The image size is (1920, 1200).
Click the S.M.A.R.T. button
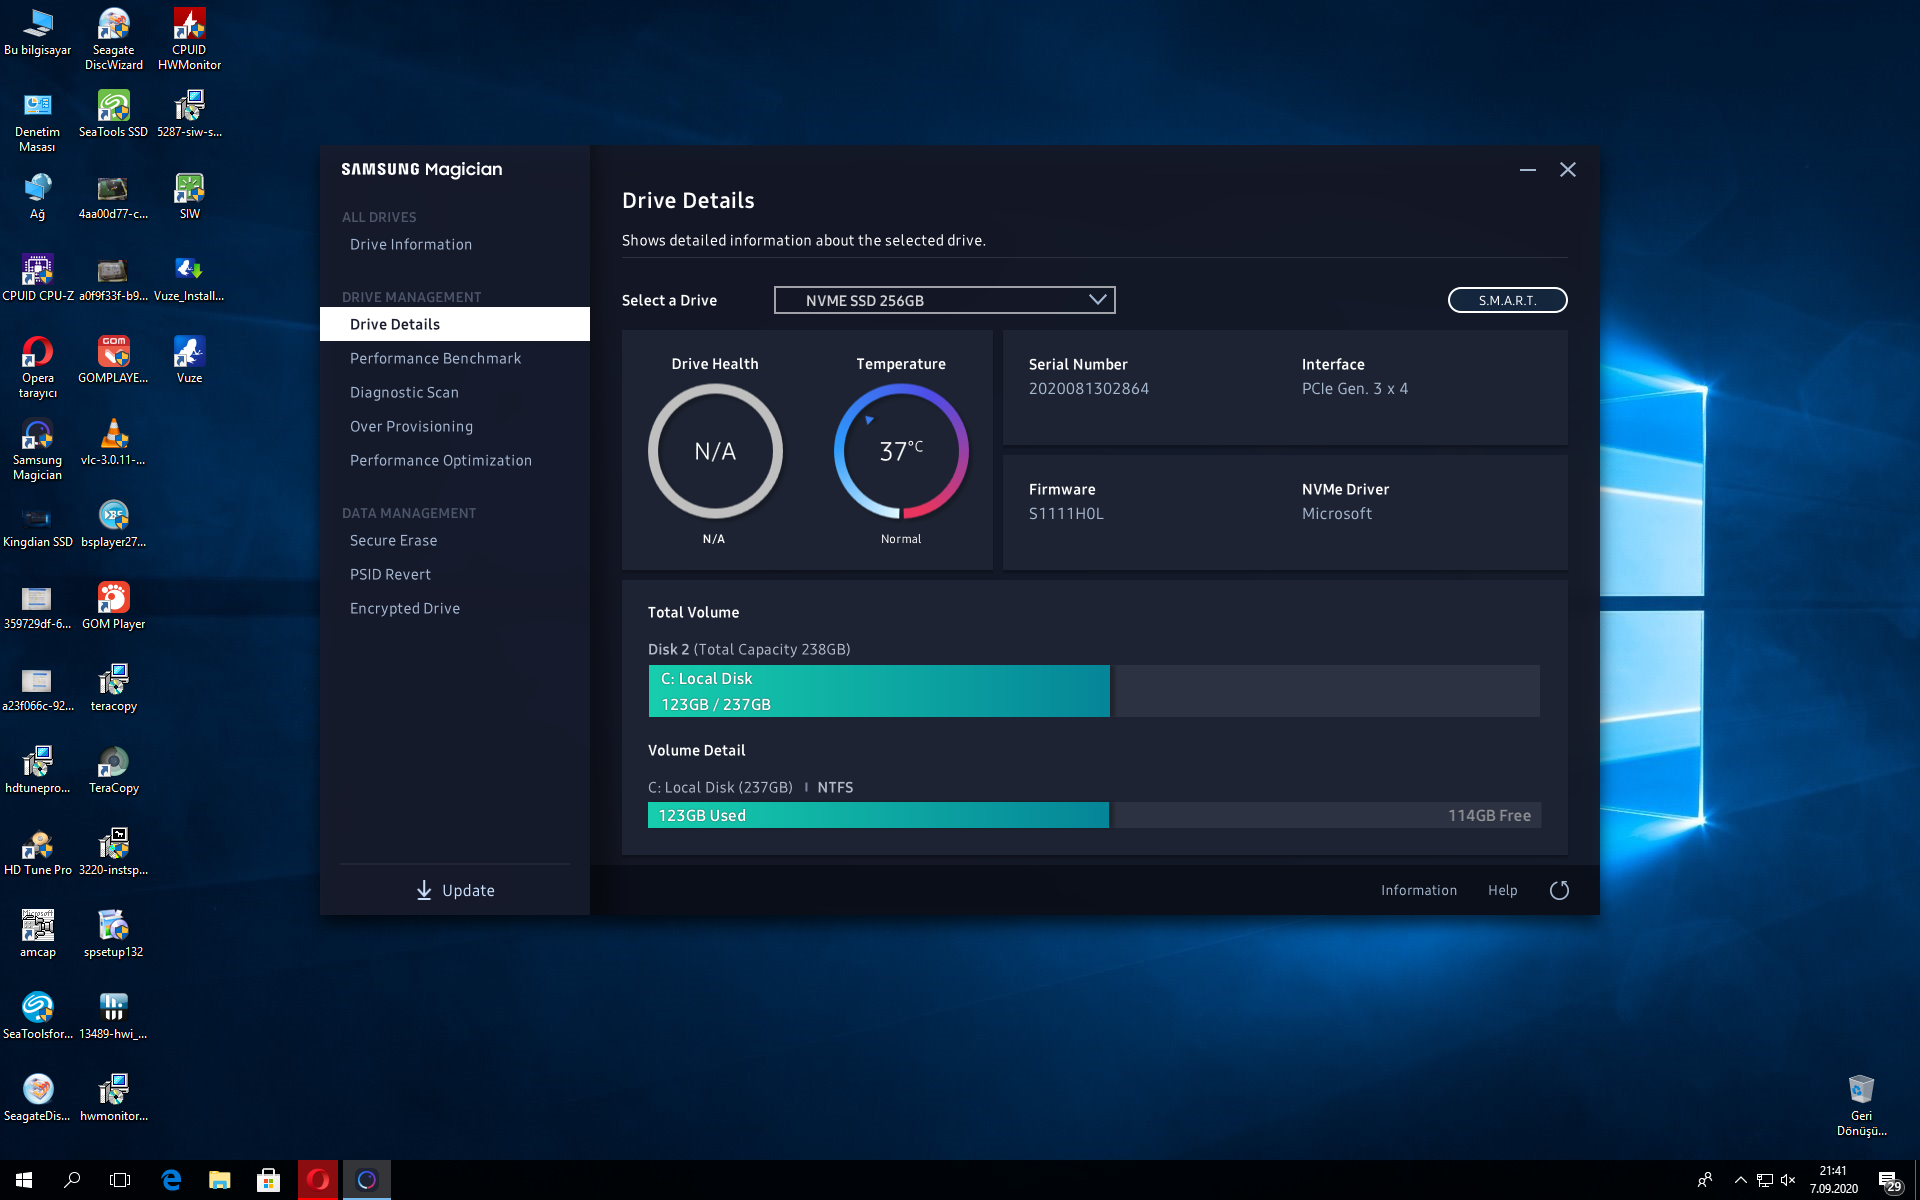1507,300
